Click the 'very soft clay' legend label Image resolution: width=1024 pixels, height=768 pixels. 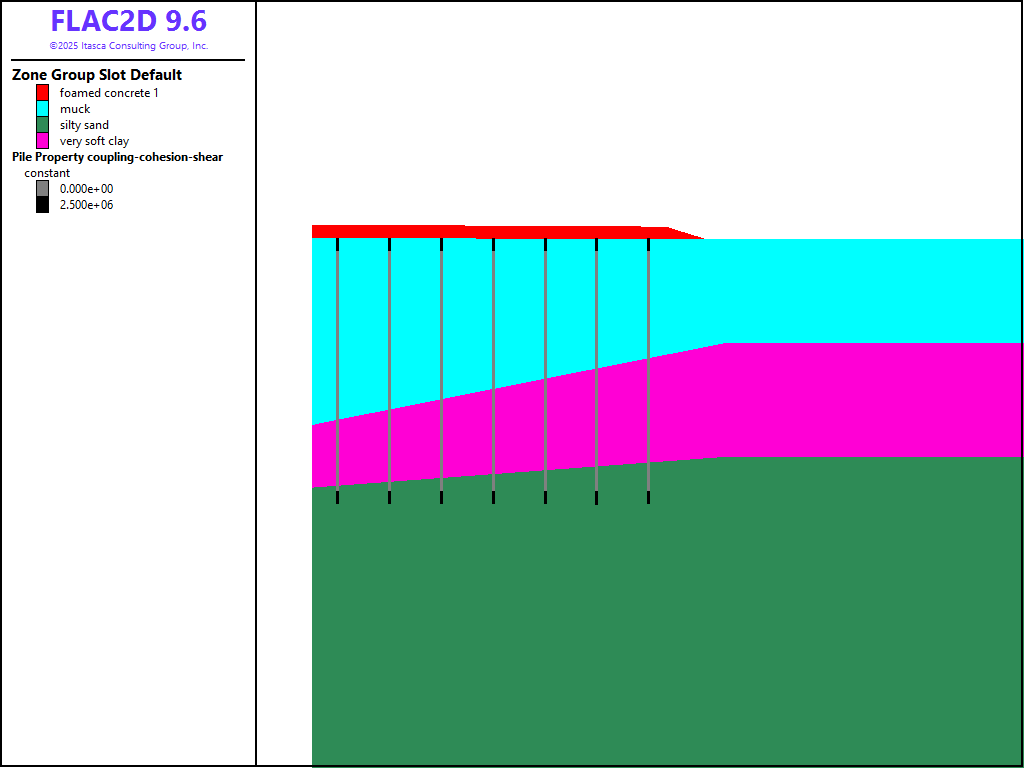pyautogui.click(x=94, y=141)
